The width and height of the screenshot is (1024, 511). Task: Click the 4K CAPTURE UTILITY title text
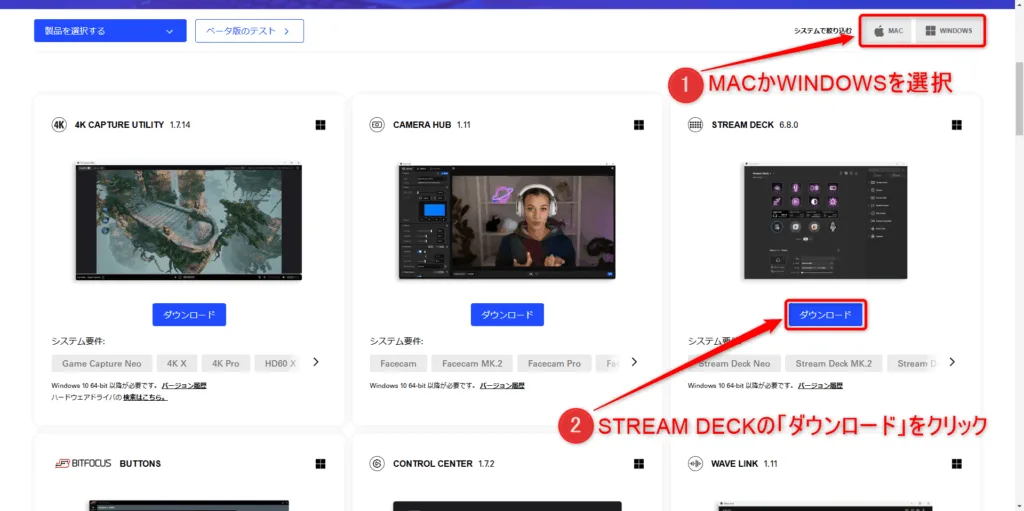click(120, 125)
